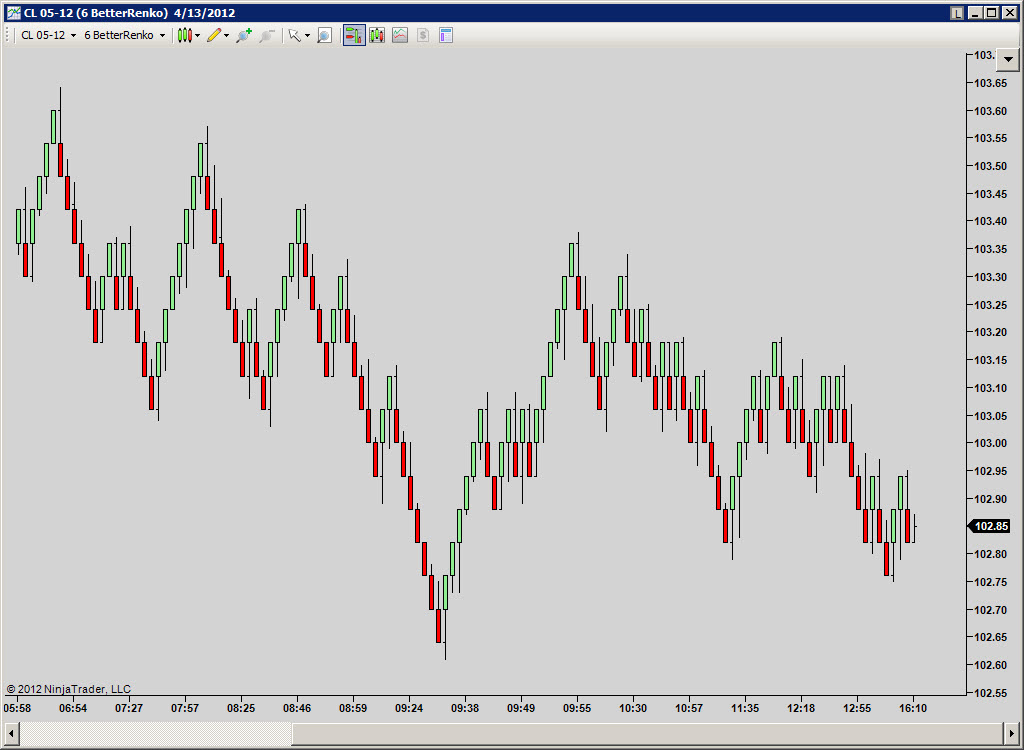1024x750 pixels.
Task: Click the zoom in magnifier icon
Action: [244, 35]
